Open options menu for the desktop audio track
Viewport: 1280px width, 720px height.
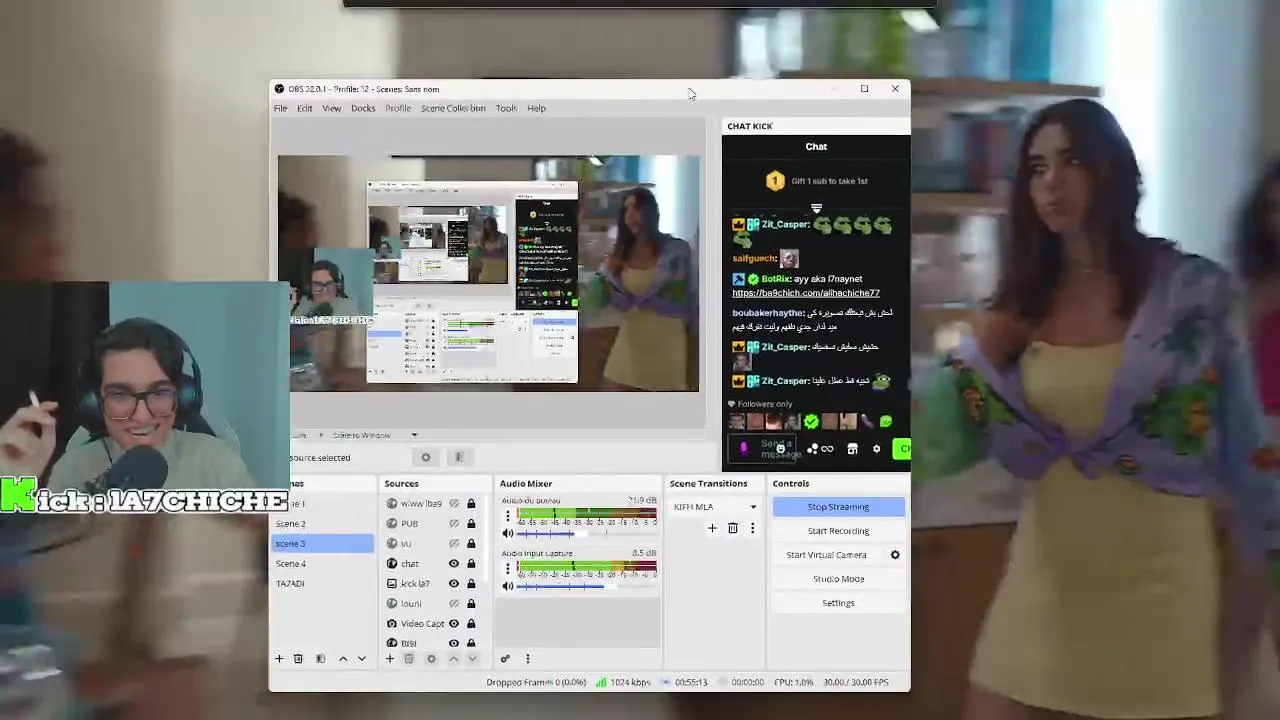[x=507, y=516]
